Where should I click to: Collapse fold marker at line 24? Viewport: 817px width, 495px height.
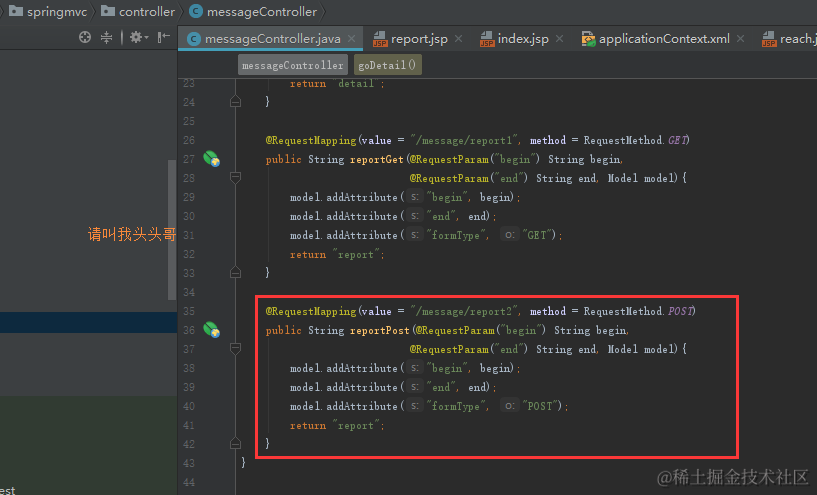236,102
